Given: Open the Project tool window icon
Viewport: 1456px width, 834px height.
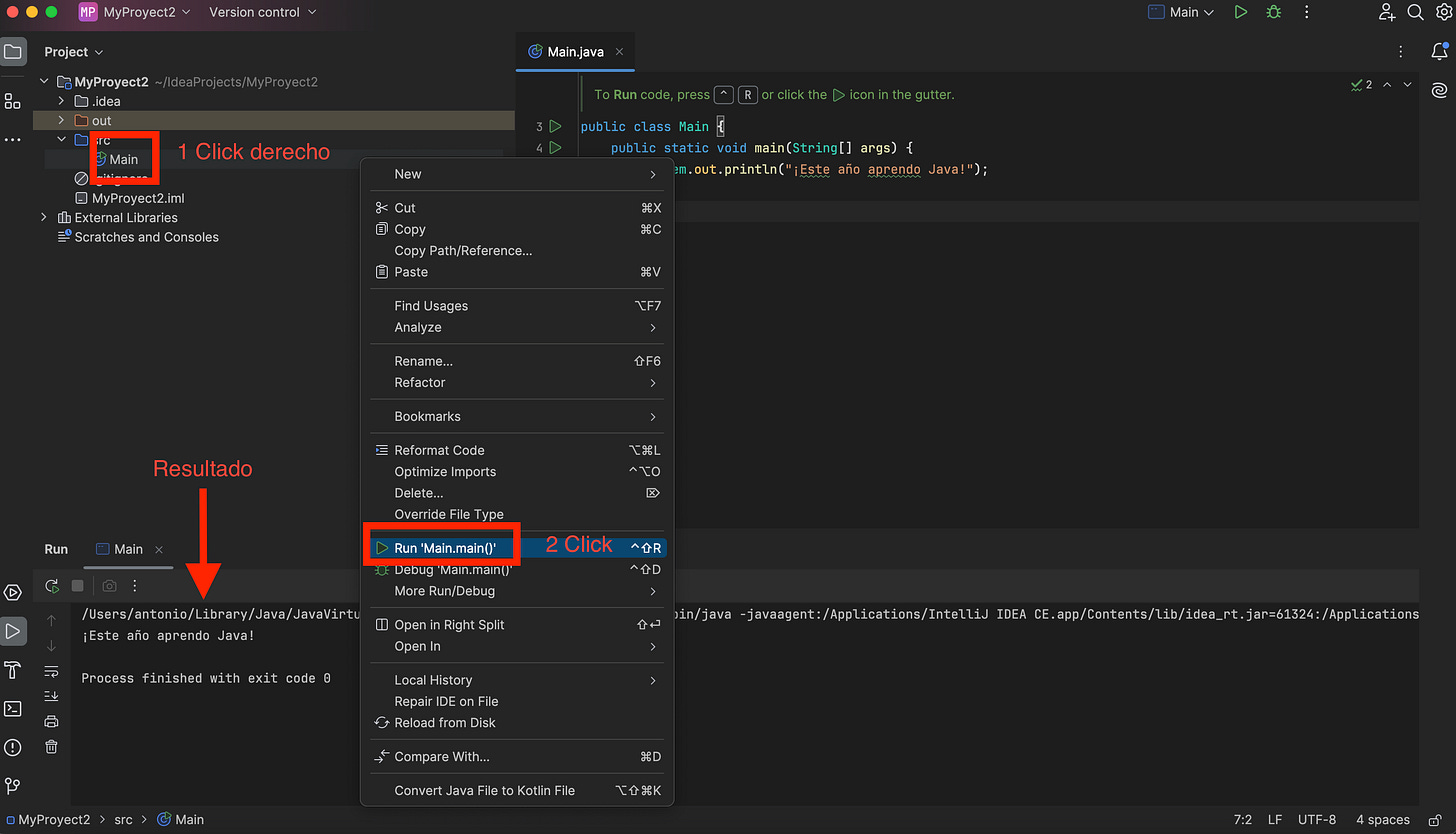Looking at the screenshot, I should (x=13, y=51).
